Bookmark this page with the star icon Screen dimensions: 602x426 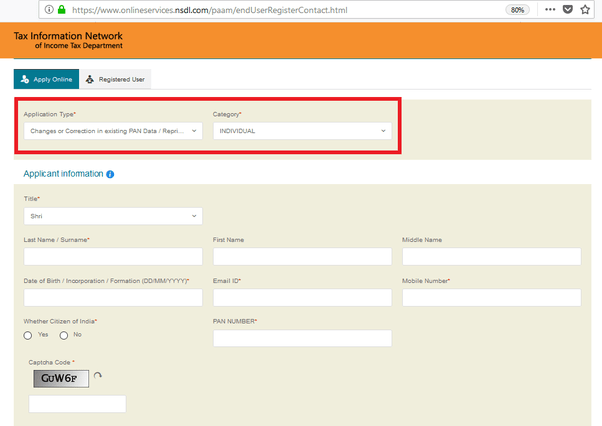(585, 10)
